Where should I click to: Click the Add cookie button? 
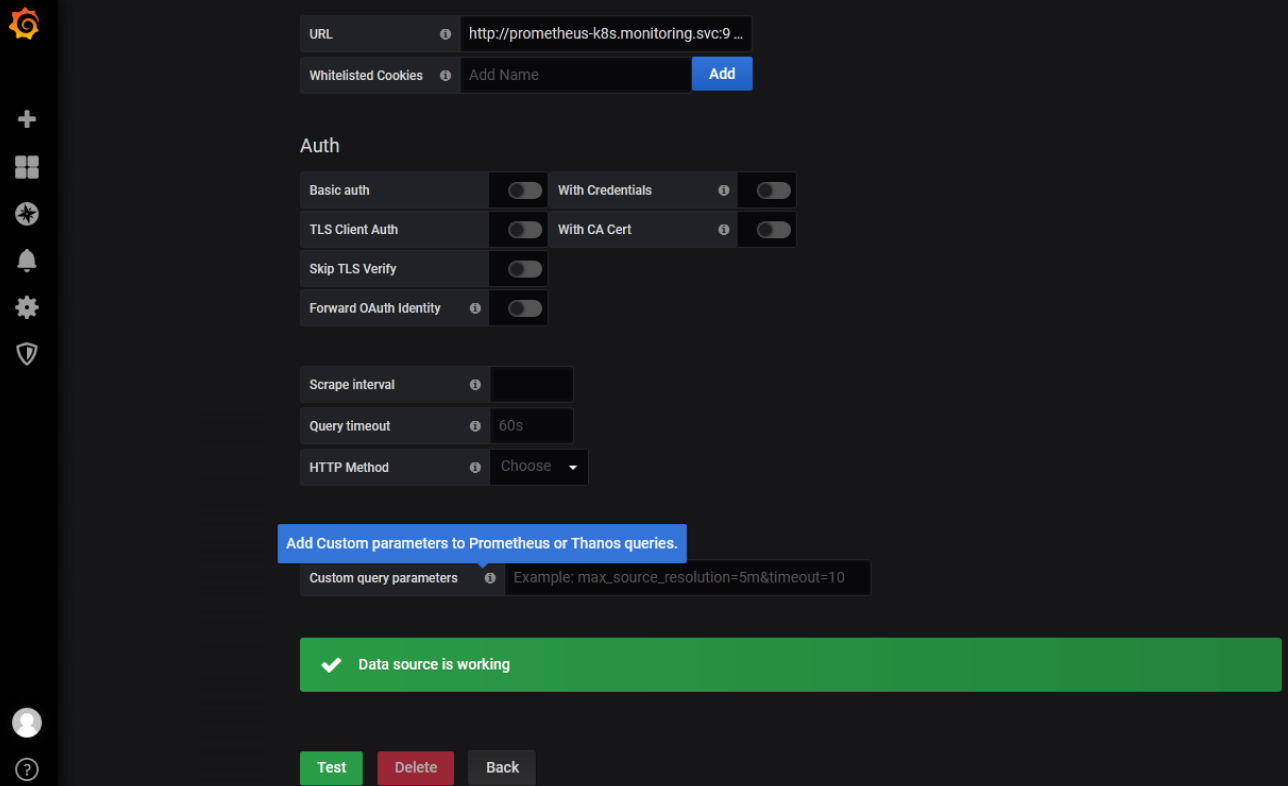[722, 74]
